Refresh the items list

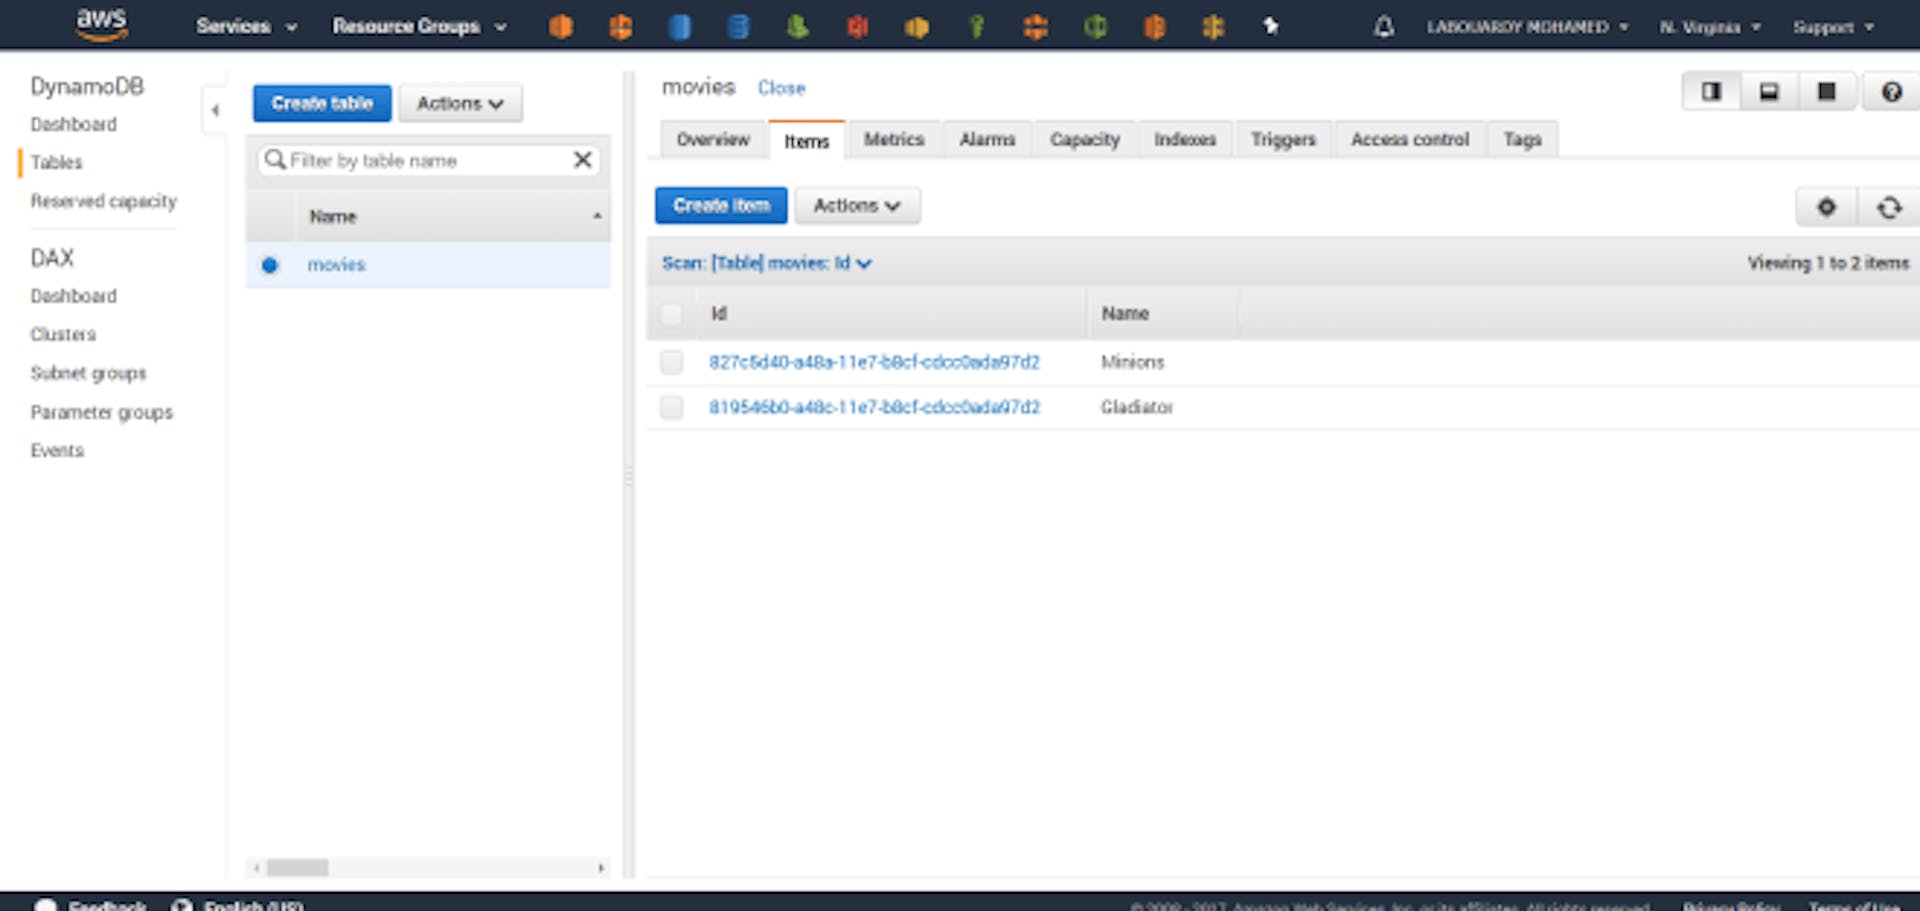[1889, 207]
